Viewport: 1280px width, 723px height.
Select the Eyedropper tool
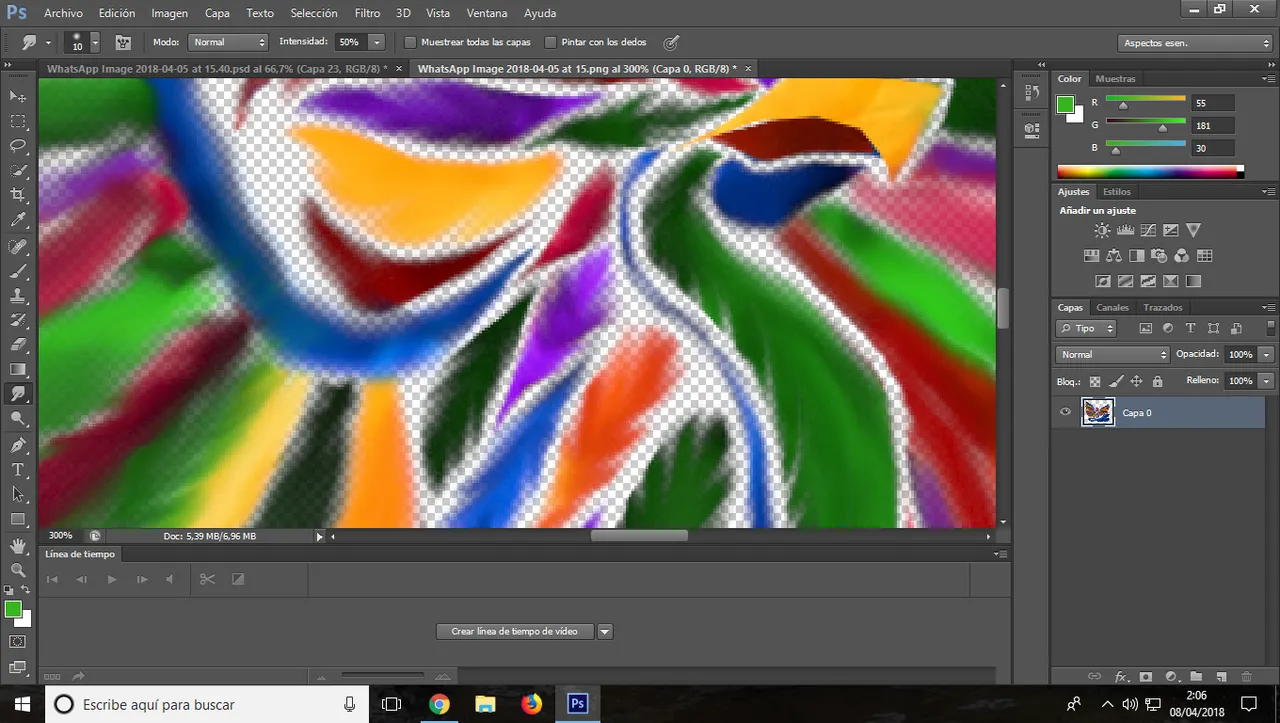coord(18,220)
